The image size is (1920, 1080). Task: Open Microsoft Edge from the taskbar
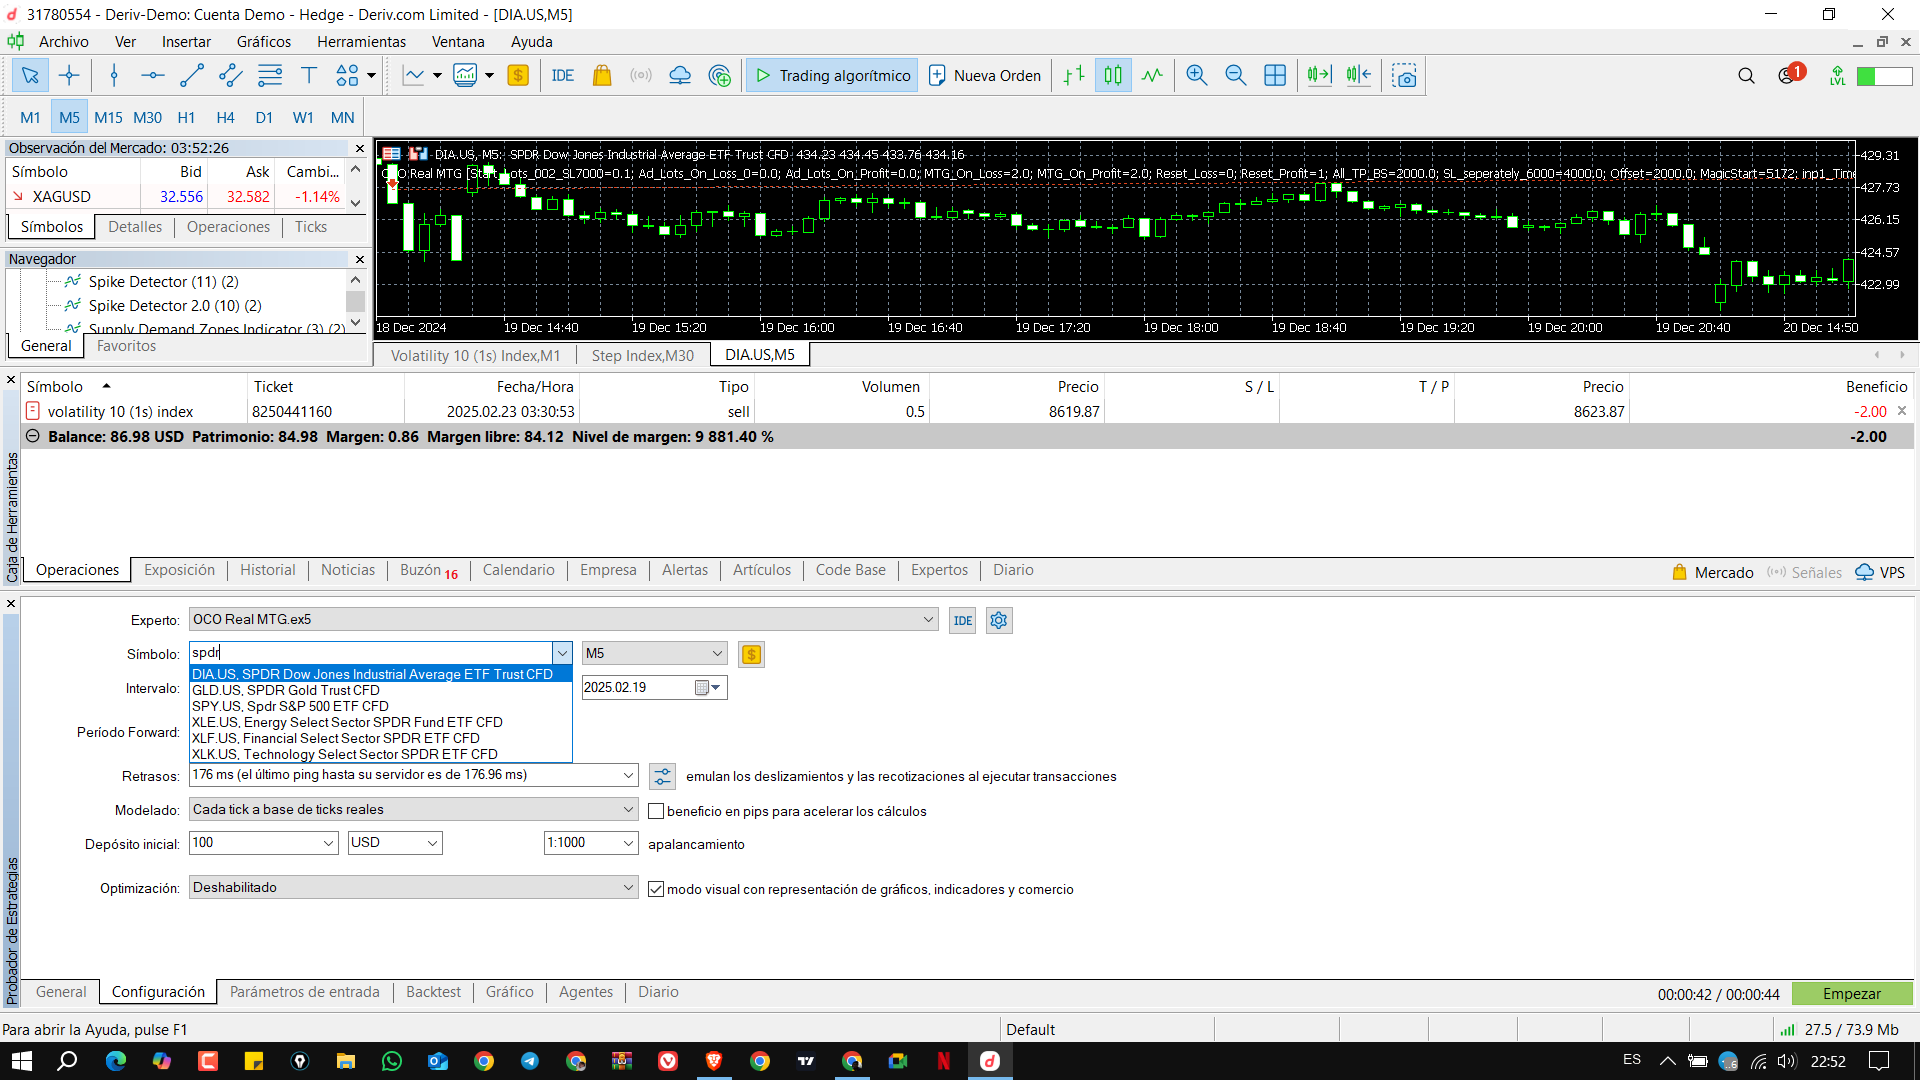coord(116,1061)
